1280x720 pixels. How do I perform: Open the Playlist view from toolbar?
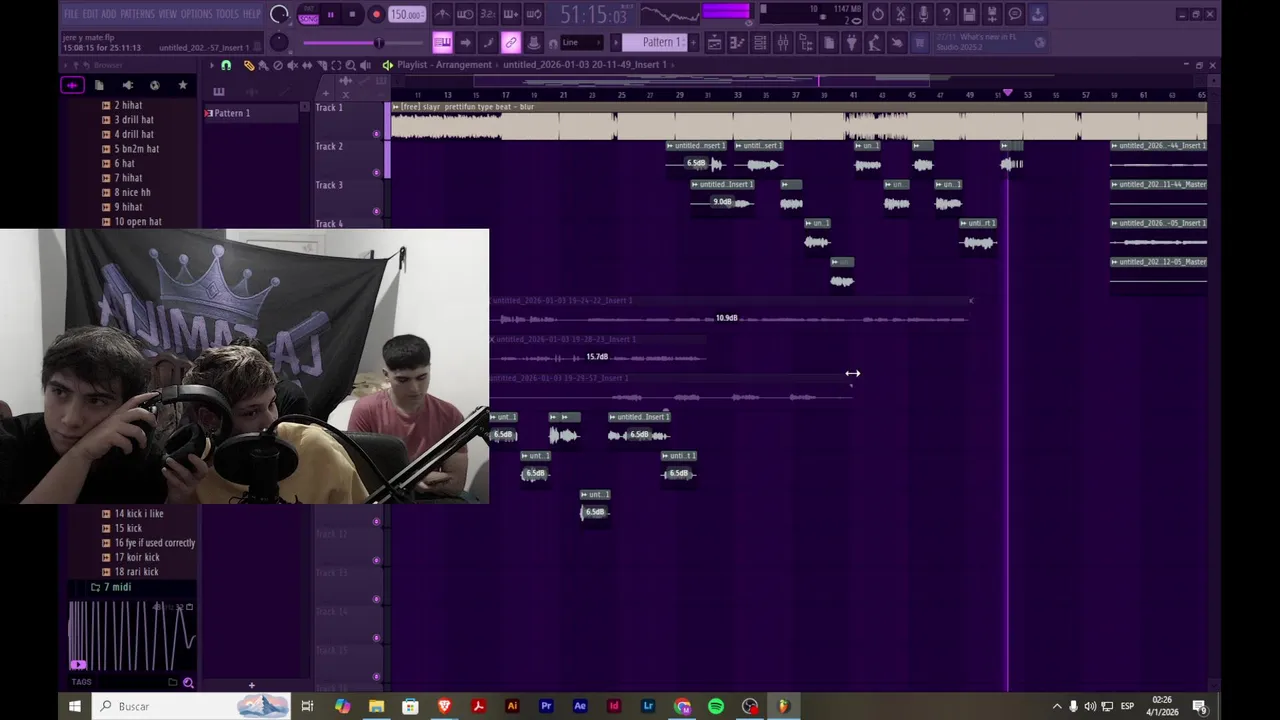tap(714, 43)
